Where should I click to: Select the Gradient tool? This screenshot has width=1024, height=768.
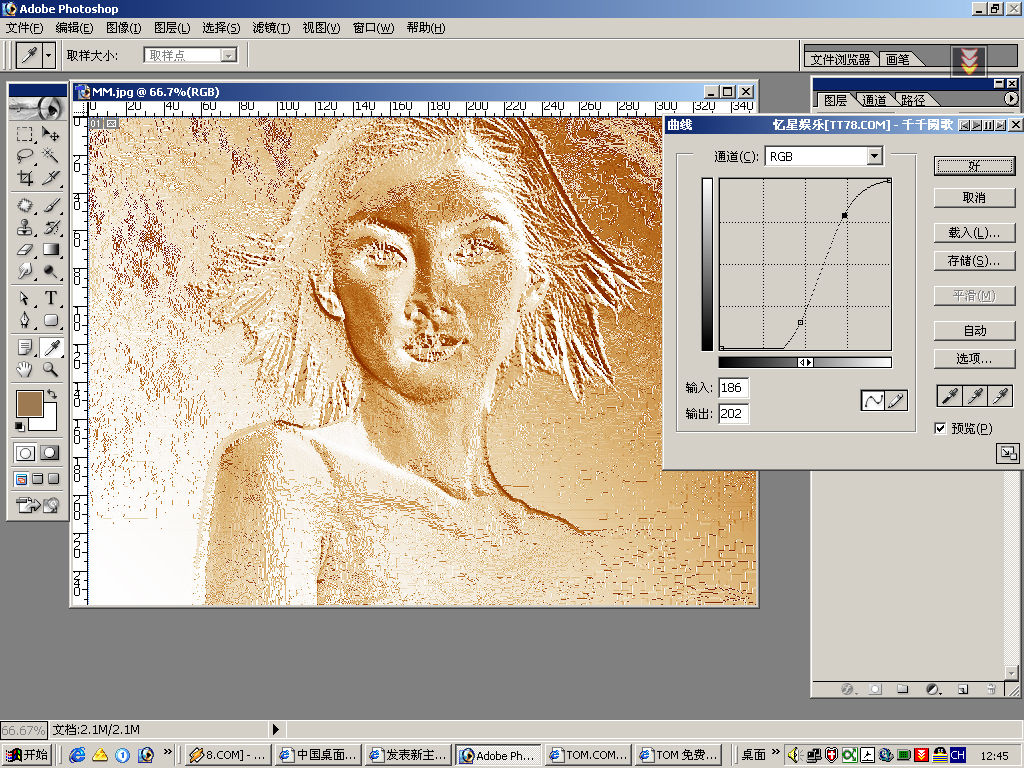(x=50, y=249)
